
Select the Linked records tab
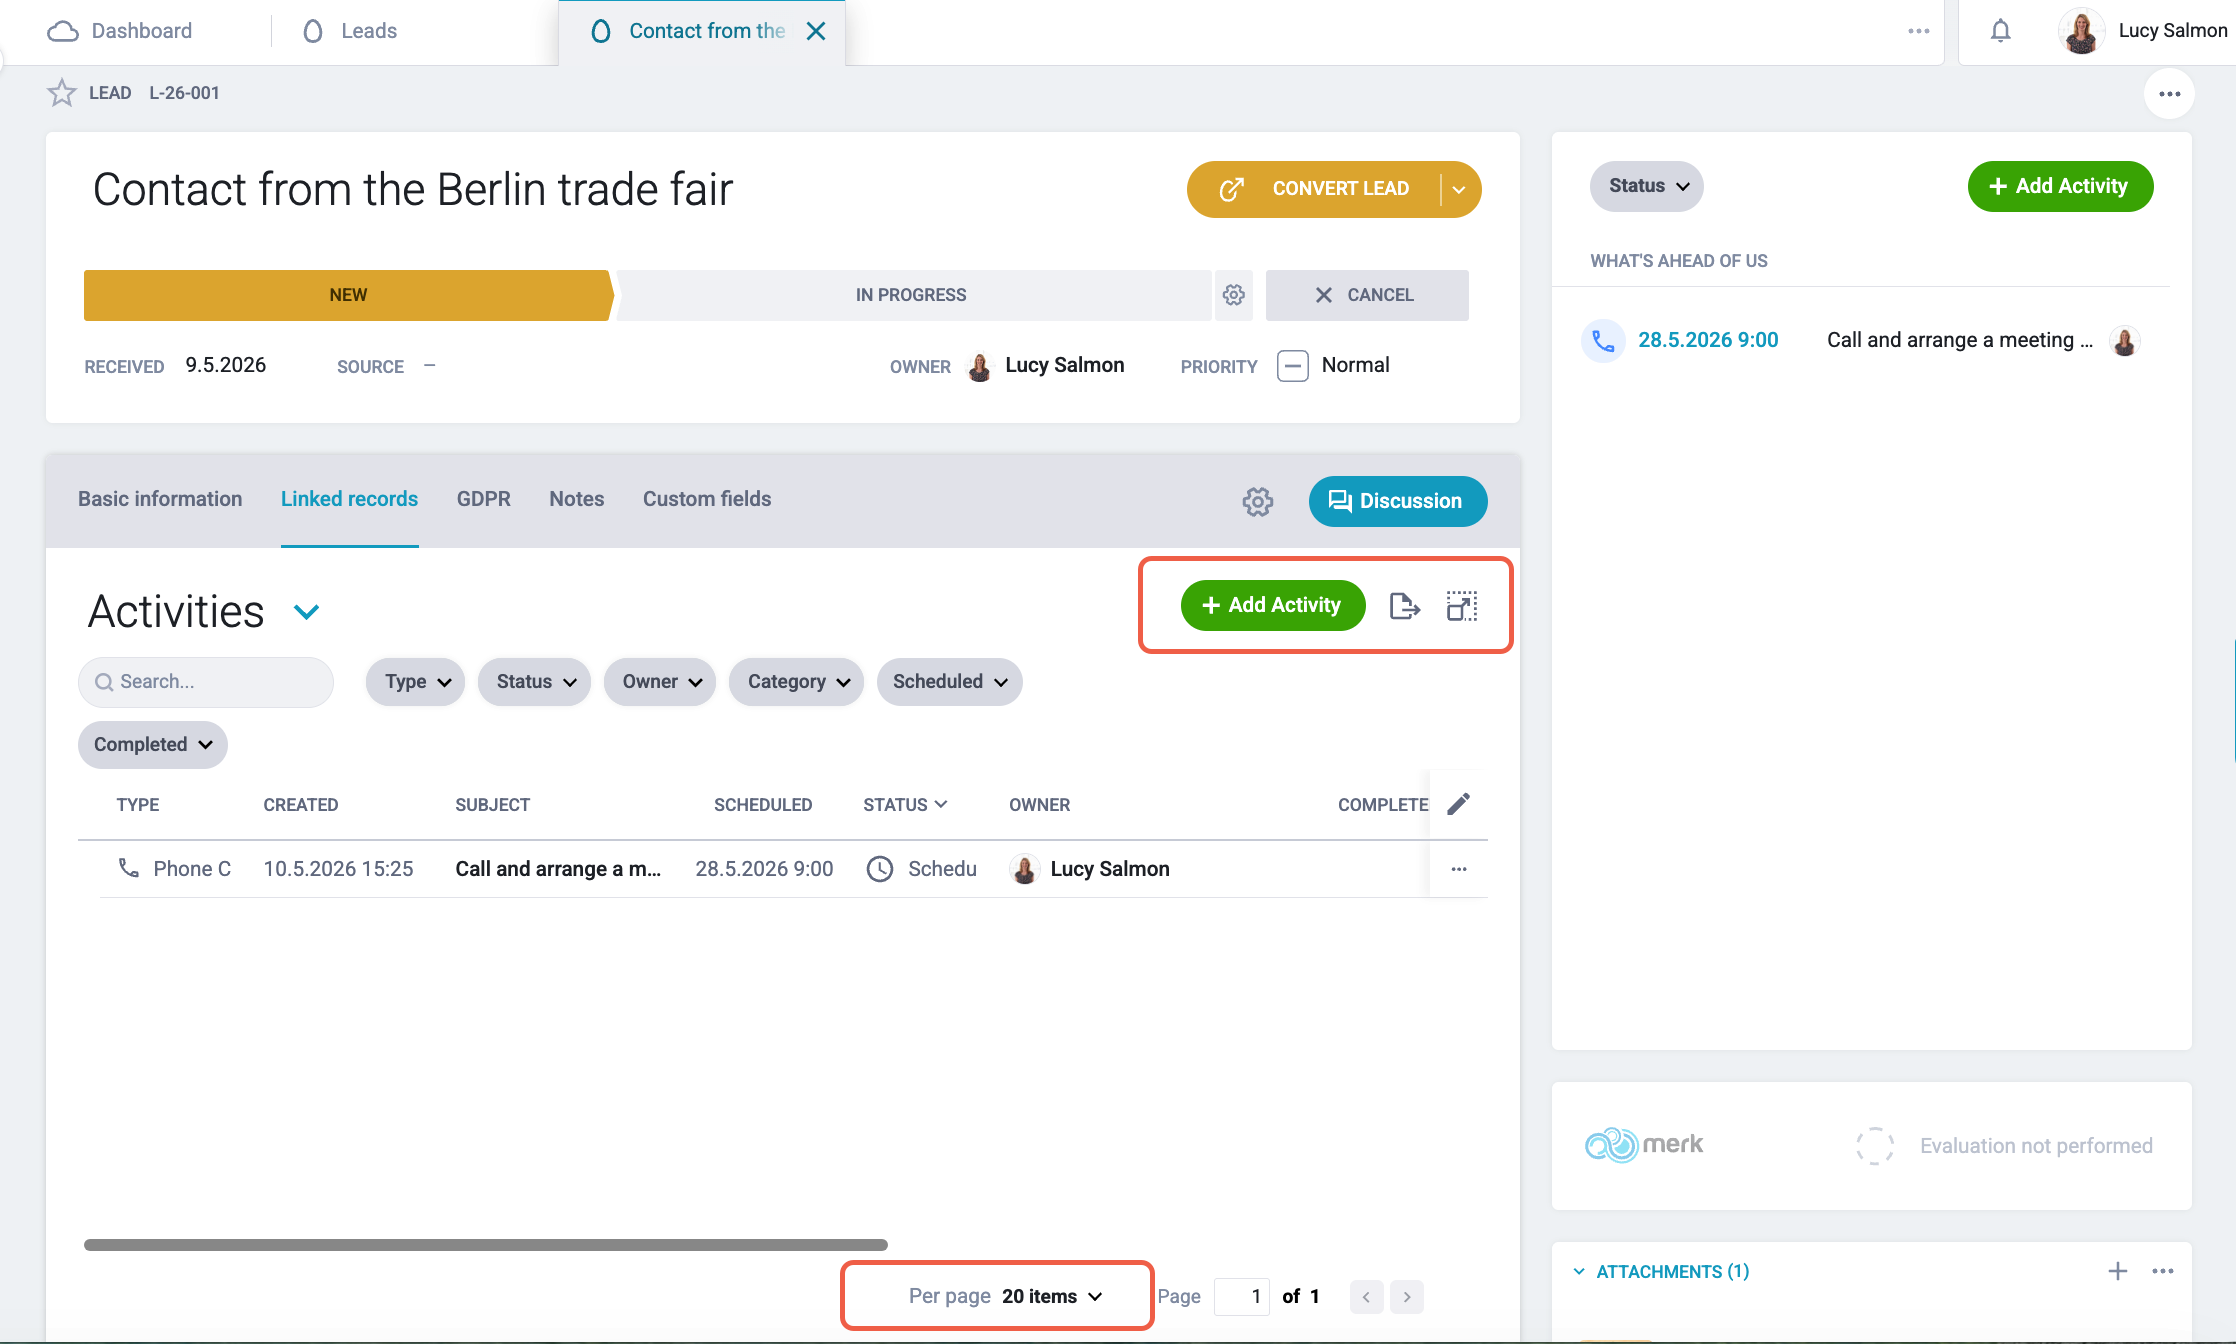click(349, 499)
